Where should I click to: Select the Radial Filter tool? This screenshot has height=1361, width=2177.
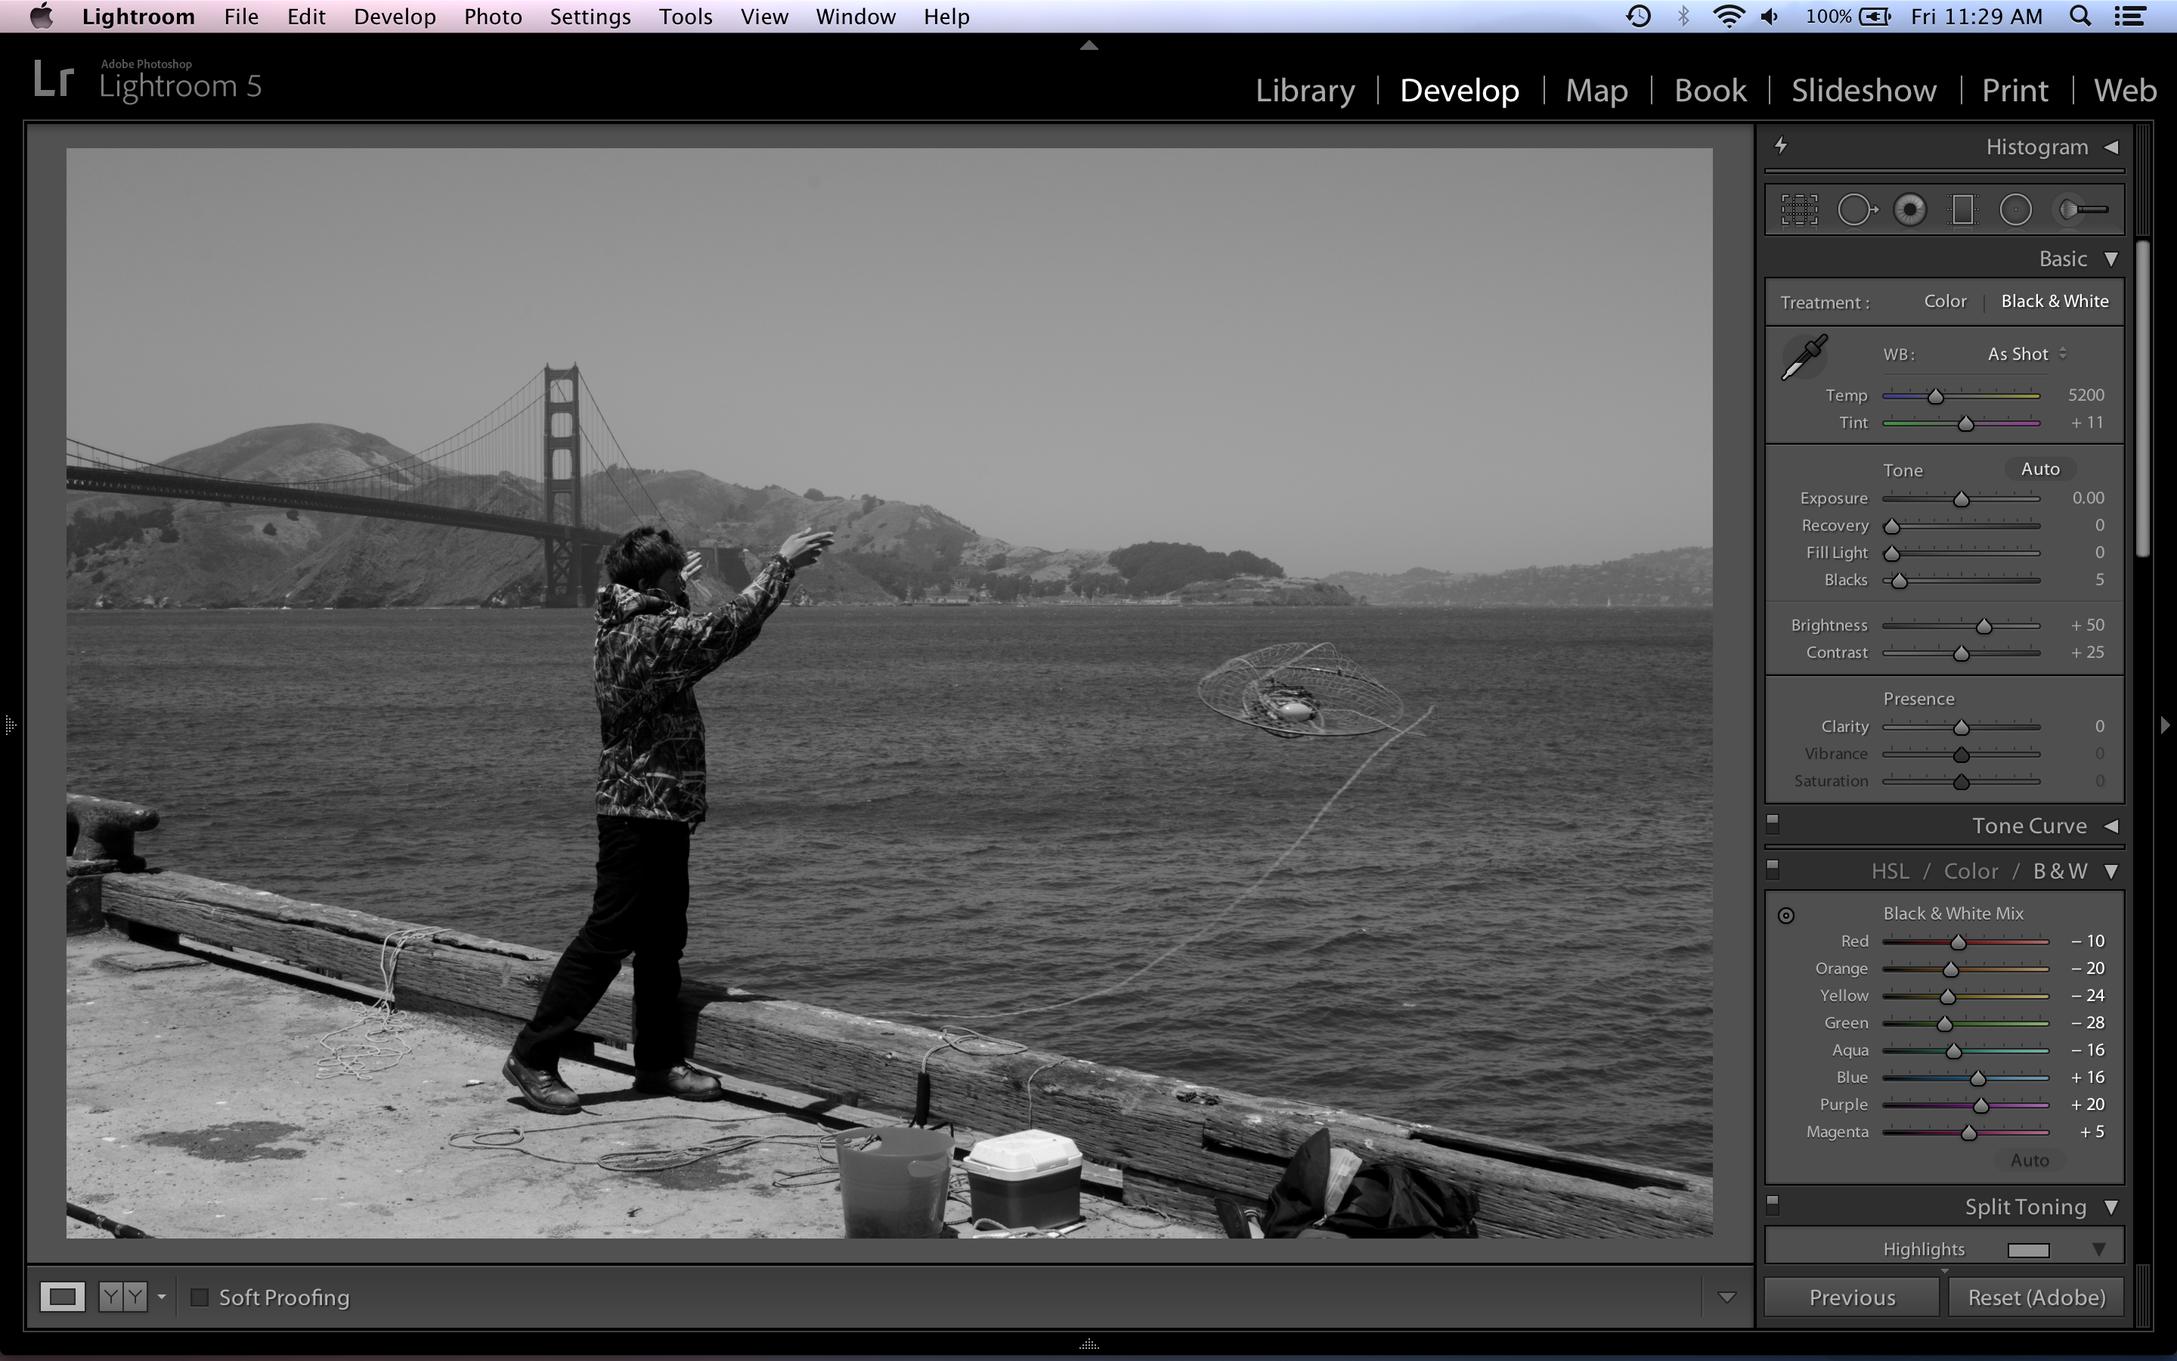point(2016,210)
